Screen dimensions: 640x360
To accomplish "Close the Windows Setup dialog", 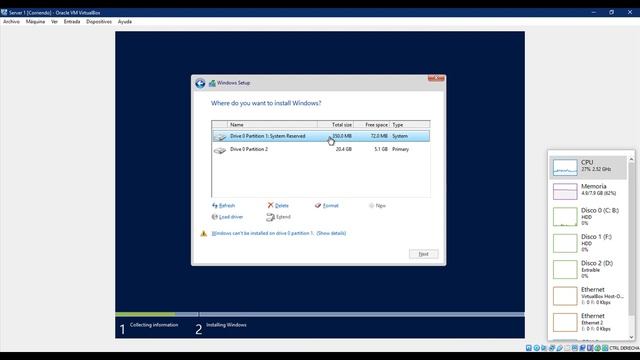I will (436, 78).
